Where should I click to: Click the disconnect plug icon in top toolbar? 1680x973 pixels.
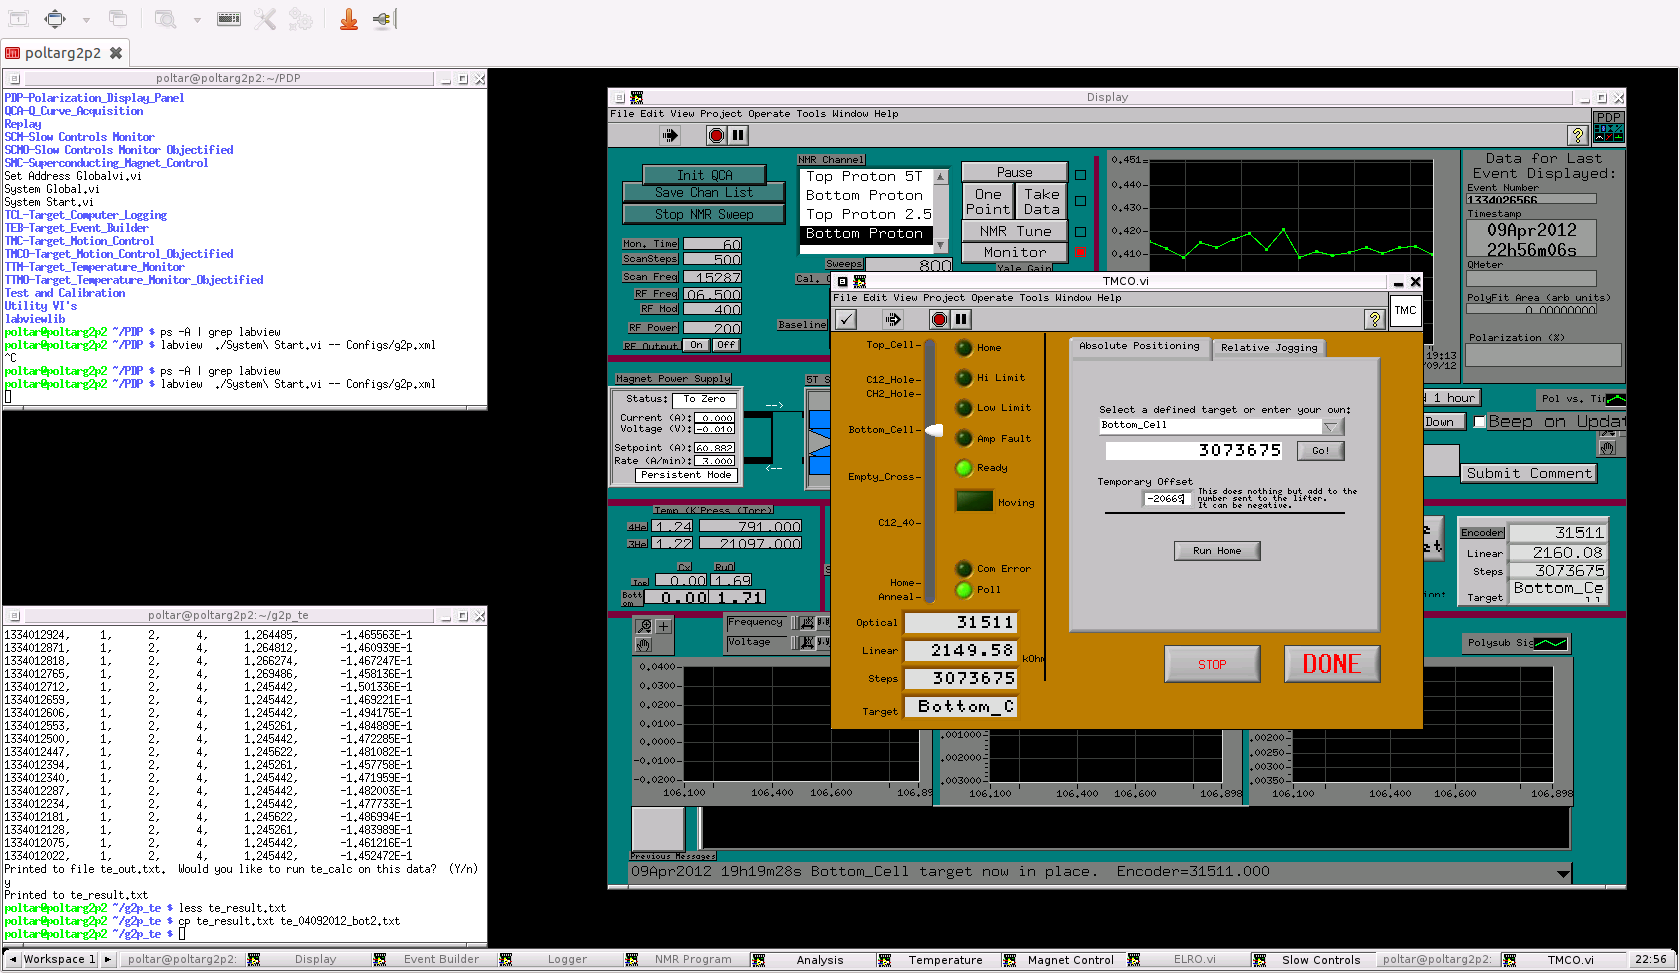pos(384,19)
